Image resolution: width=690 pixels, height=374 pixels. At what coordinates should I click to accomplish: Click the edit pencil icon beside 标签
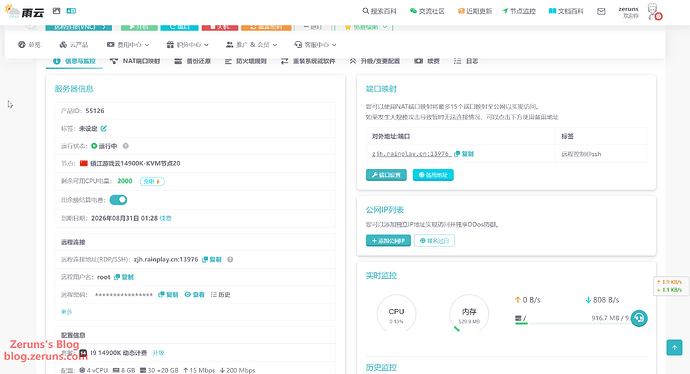pos(104,128)
